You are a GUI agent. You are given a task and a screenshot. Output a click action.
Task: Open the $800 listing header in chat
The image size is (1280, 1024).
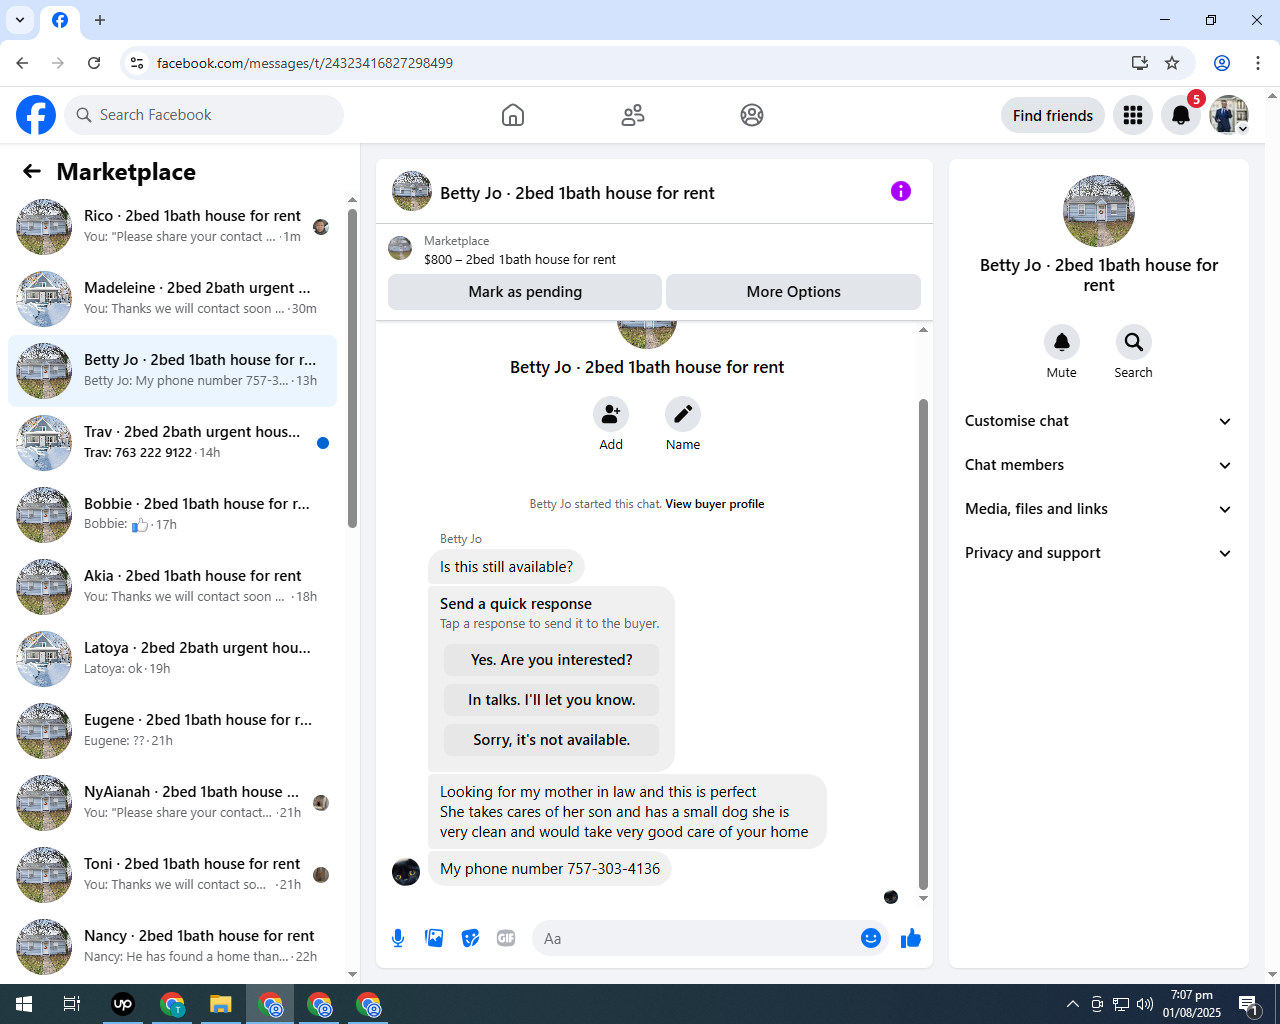tap(654, 249)
